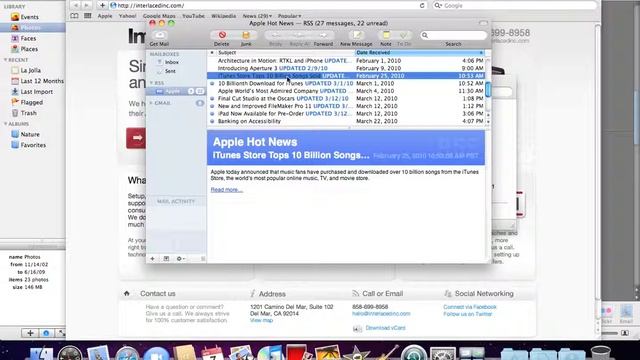
Task: Click the 'View map' link on webpage
Action: pyautogui.click(x=261, y=320)
